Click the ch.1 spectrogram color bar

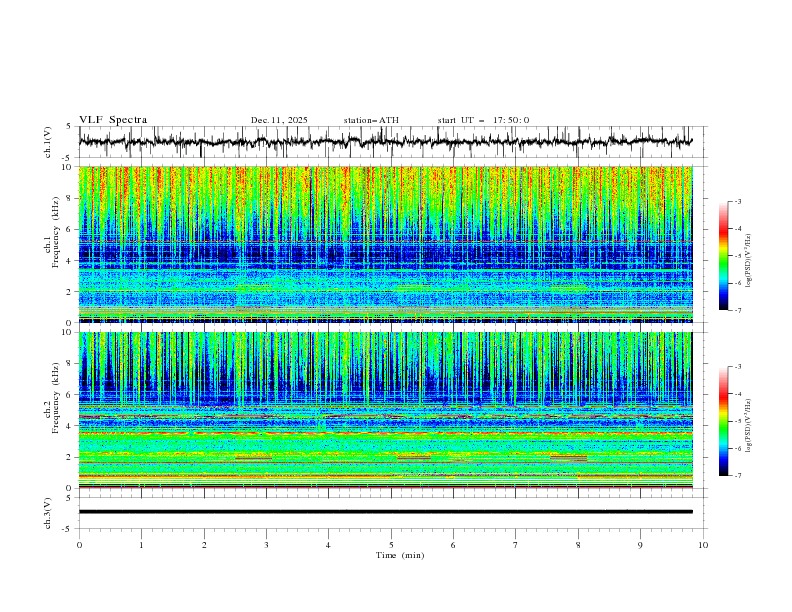pos(724,256)
